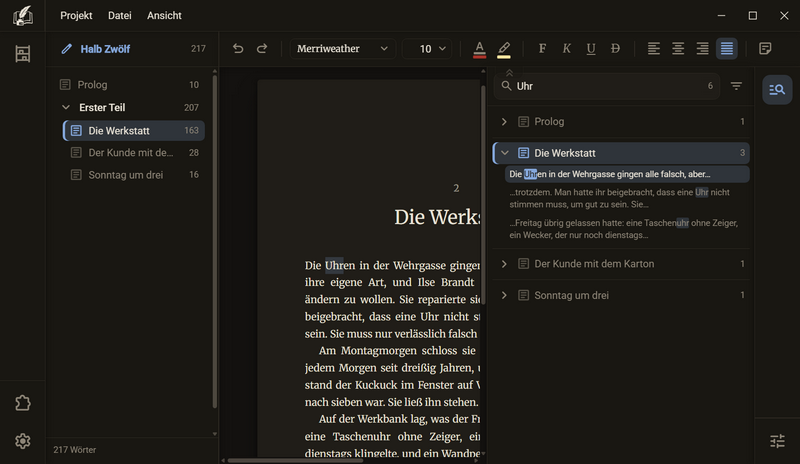
Task: Toggle the search panel icon
Action: click(x=777, y=90)
